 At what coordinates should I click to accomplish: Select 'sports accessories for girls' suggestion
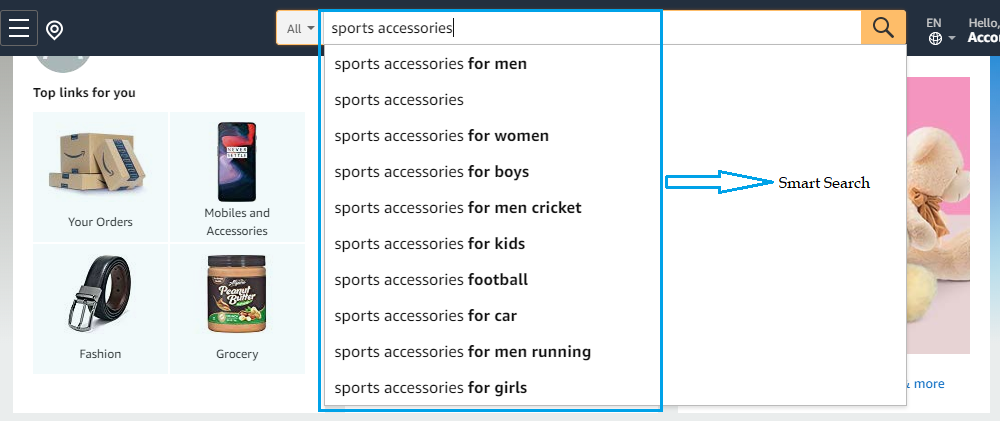(x=430, y=388)
